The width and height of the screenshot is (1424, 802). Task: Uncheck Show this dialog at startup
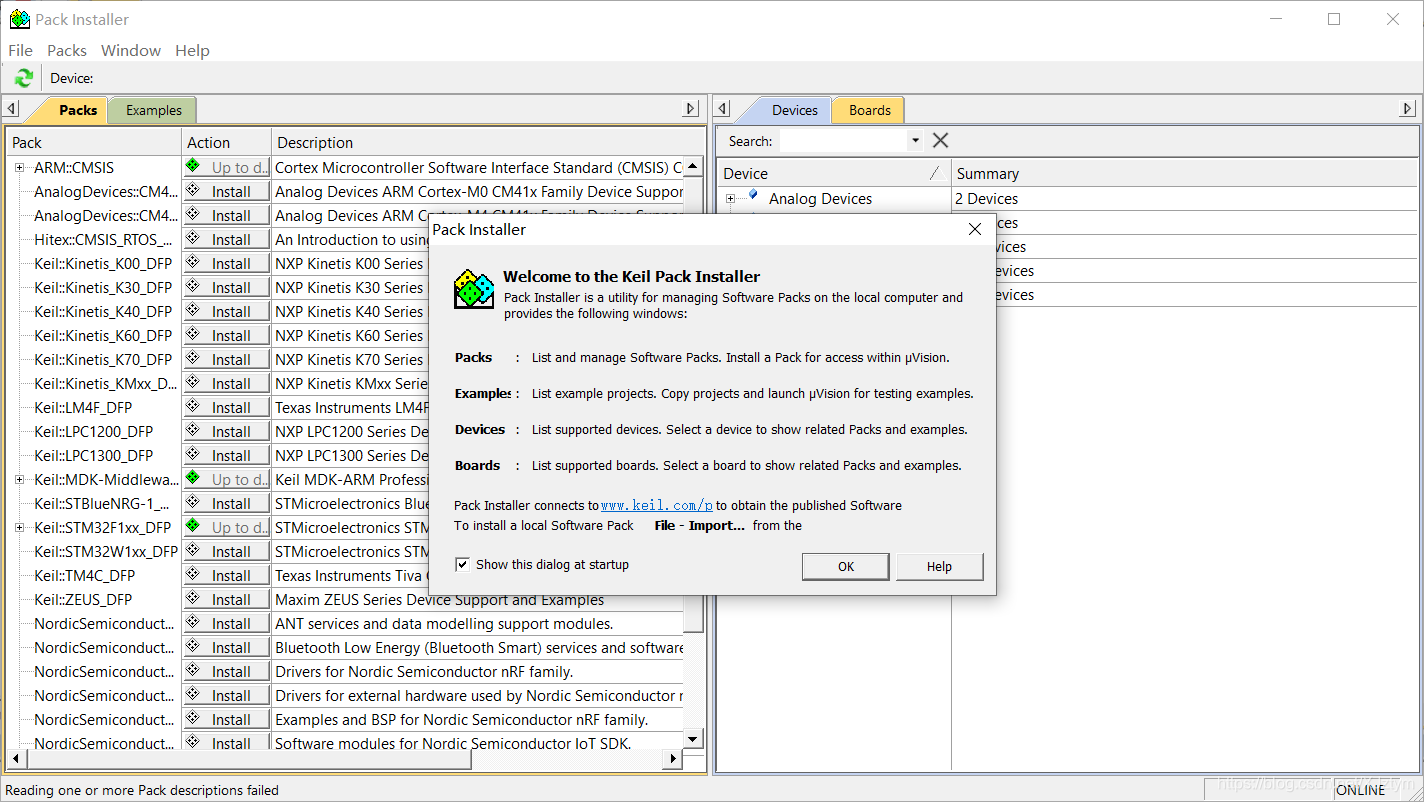coord(462,564)
